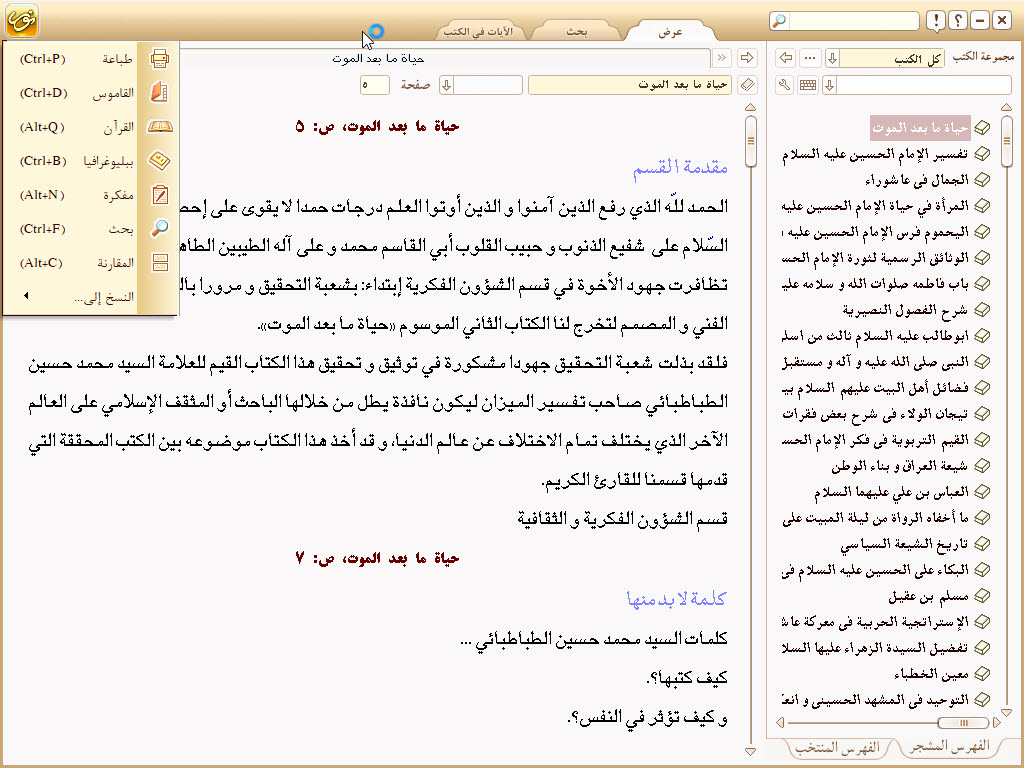Click the صفحة page number field

point(375,85)
